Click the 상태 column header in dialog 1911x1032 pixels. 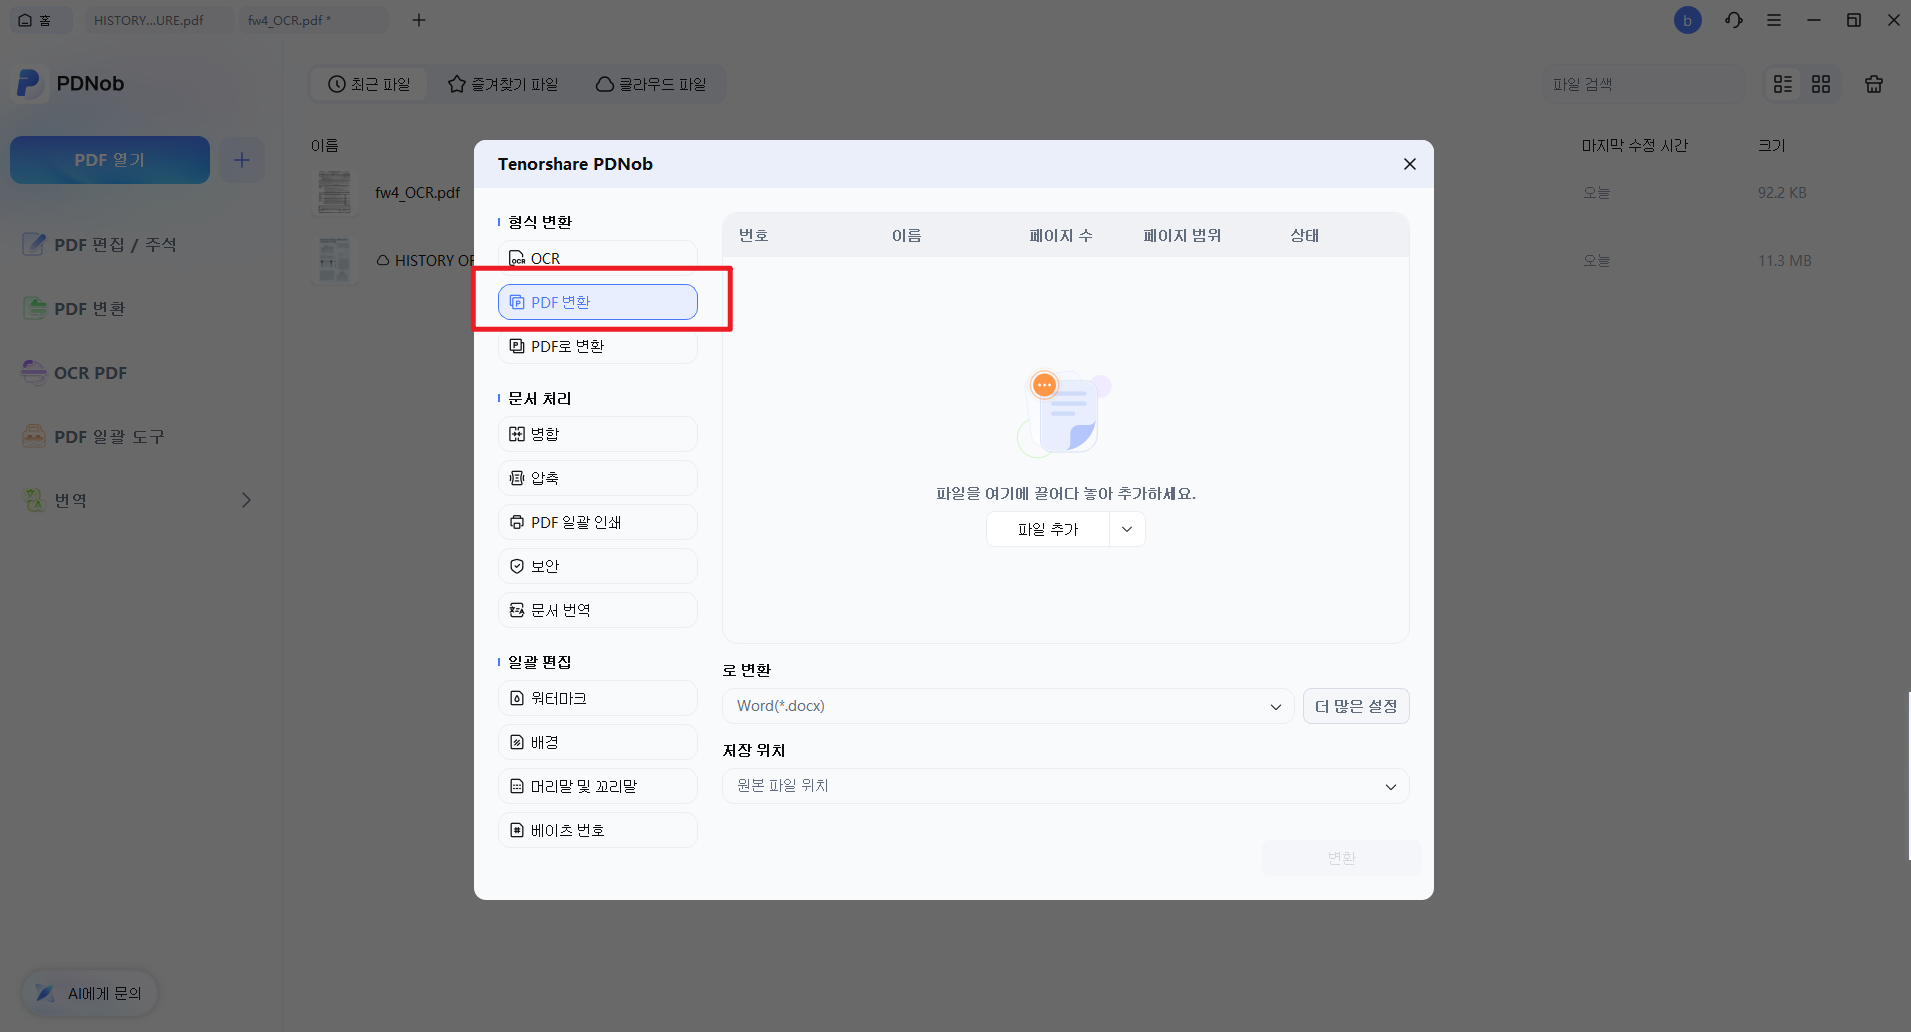pos(1304,235)
